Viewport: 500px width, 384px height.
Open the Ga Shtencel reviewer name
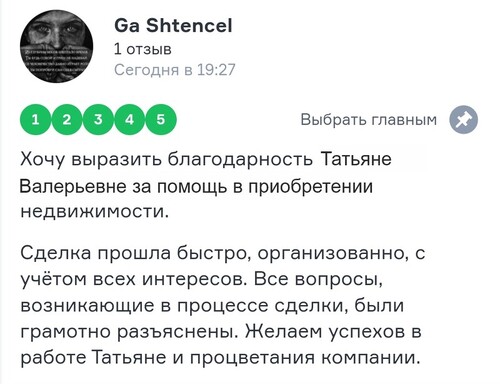coord(173,26)
